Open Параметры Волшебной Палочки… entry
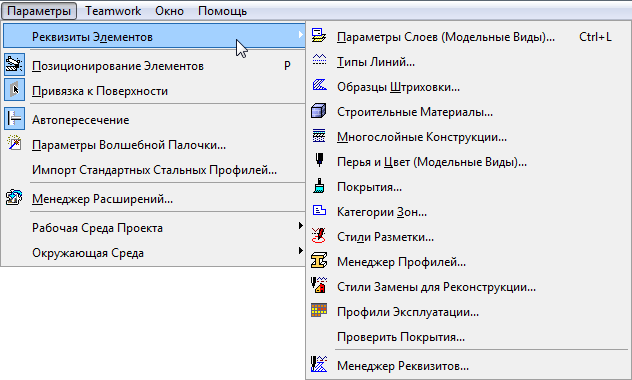Image resolution: width=632 pixels, height=380 pixels. coord(129,145)
